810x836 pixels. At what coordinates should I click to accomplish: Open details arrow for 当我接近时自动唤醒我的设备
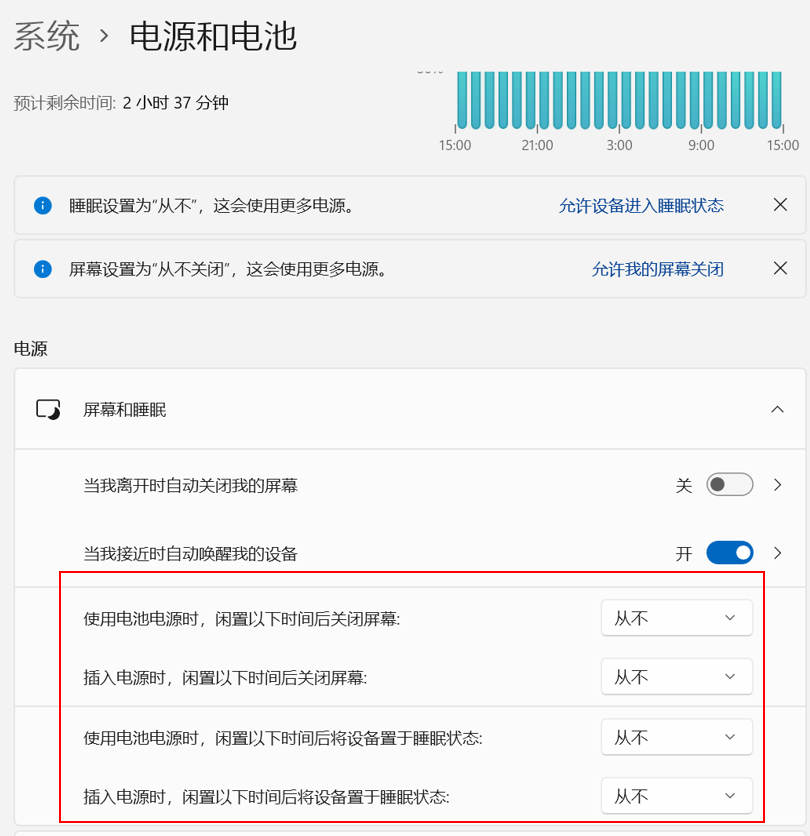click(778, 553)
